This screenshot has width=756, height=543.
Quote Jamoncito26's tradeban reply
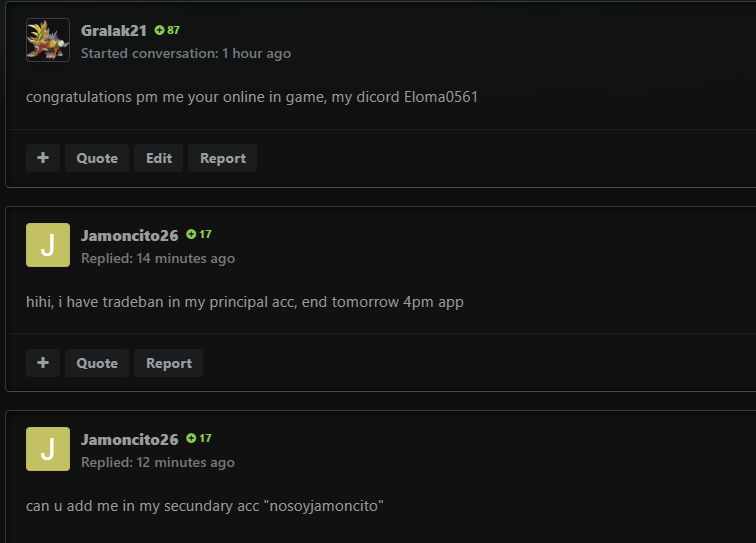[97, 363]
